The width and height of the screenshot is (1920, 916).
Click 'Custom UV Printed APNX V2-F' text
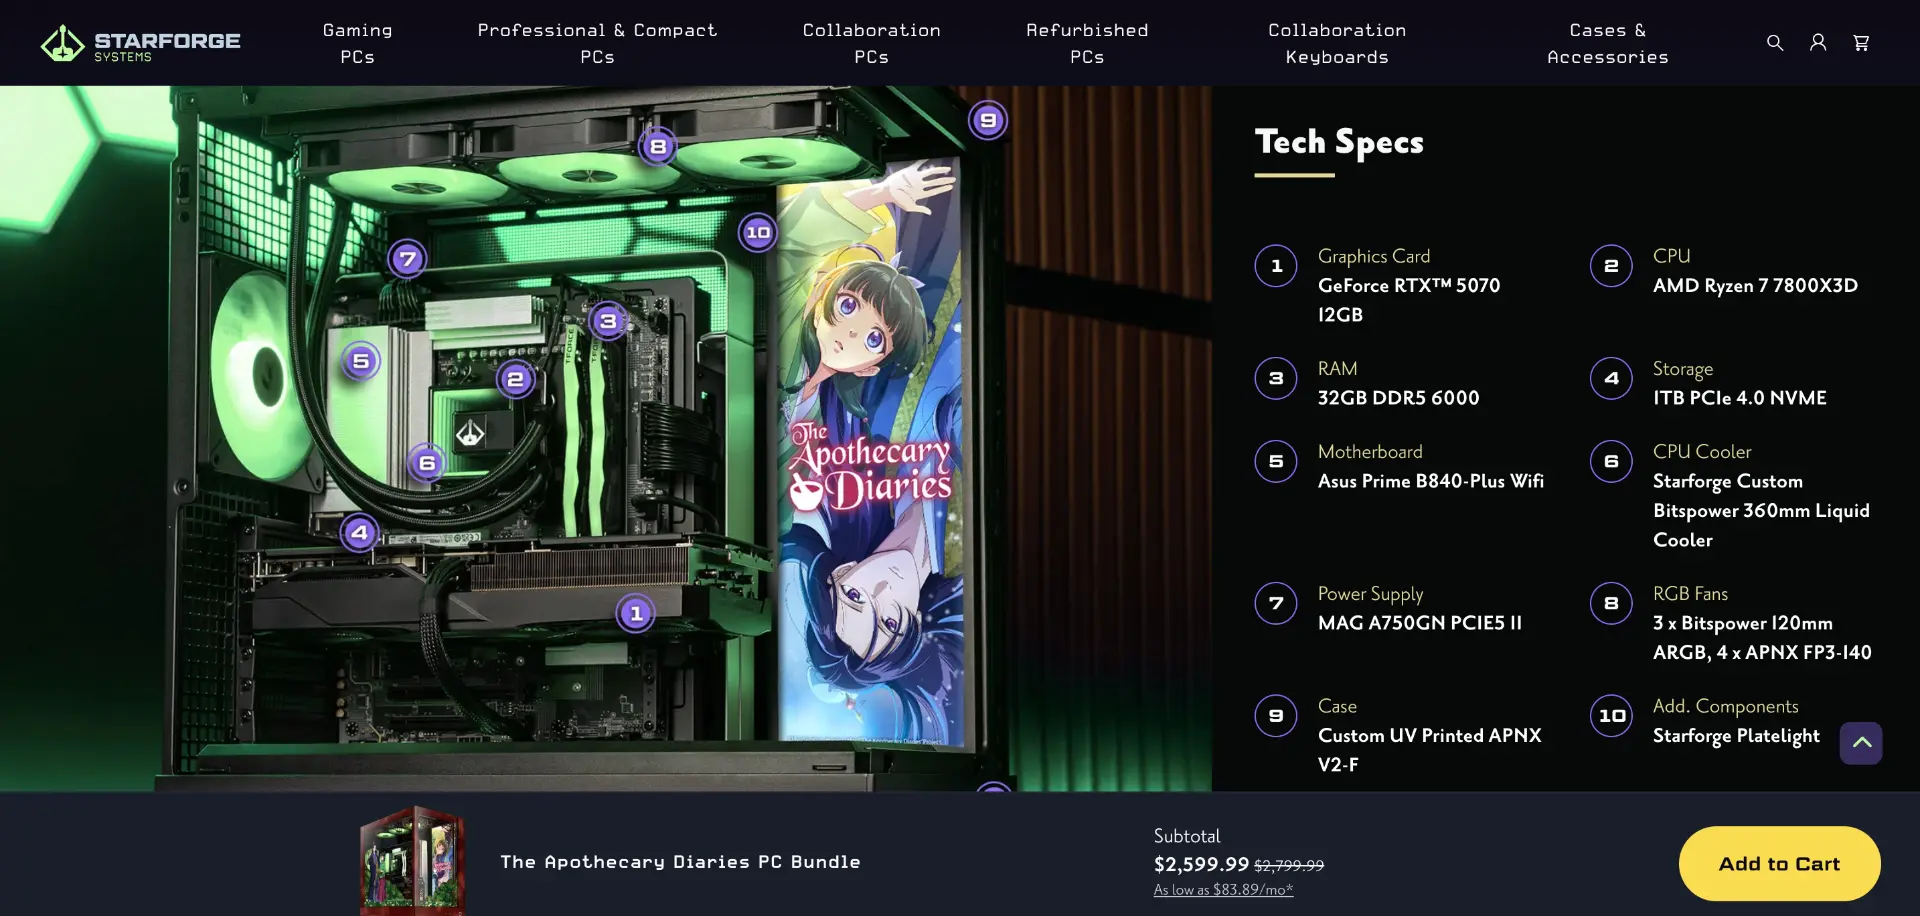(1429, 750)
